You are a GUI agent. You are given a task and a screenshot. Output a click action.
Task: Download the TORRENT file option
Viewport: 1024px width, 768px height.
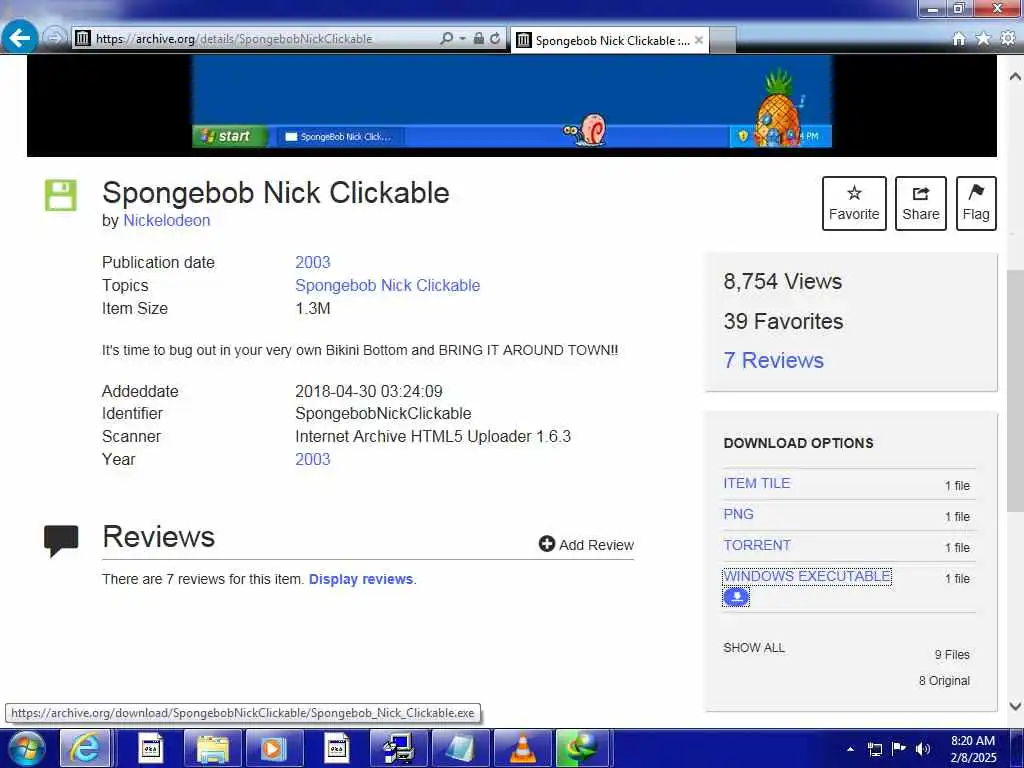pos(757,545)
